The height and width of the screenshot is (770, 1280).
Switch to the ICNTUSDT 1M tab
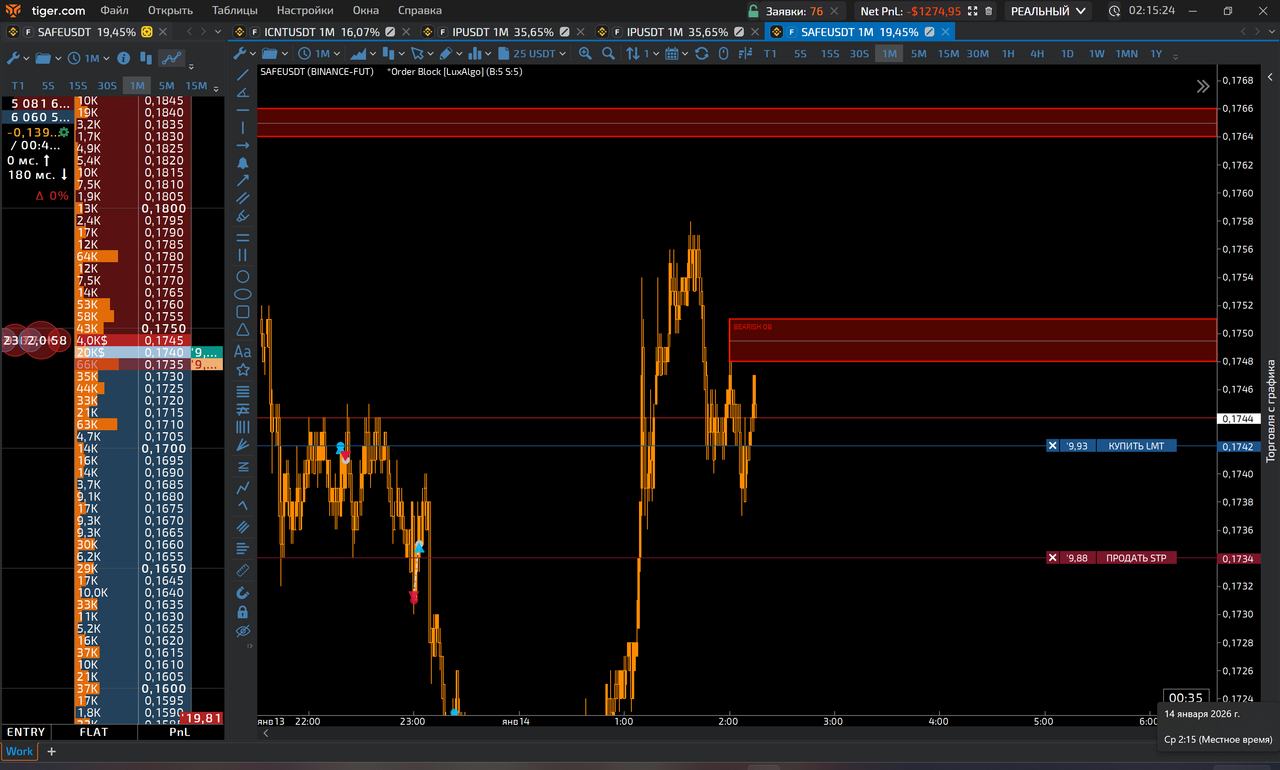coord(321,32)
